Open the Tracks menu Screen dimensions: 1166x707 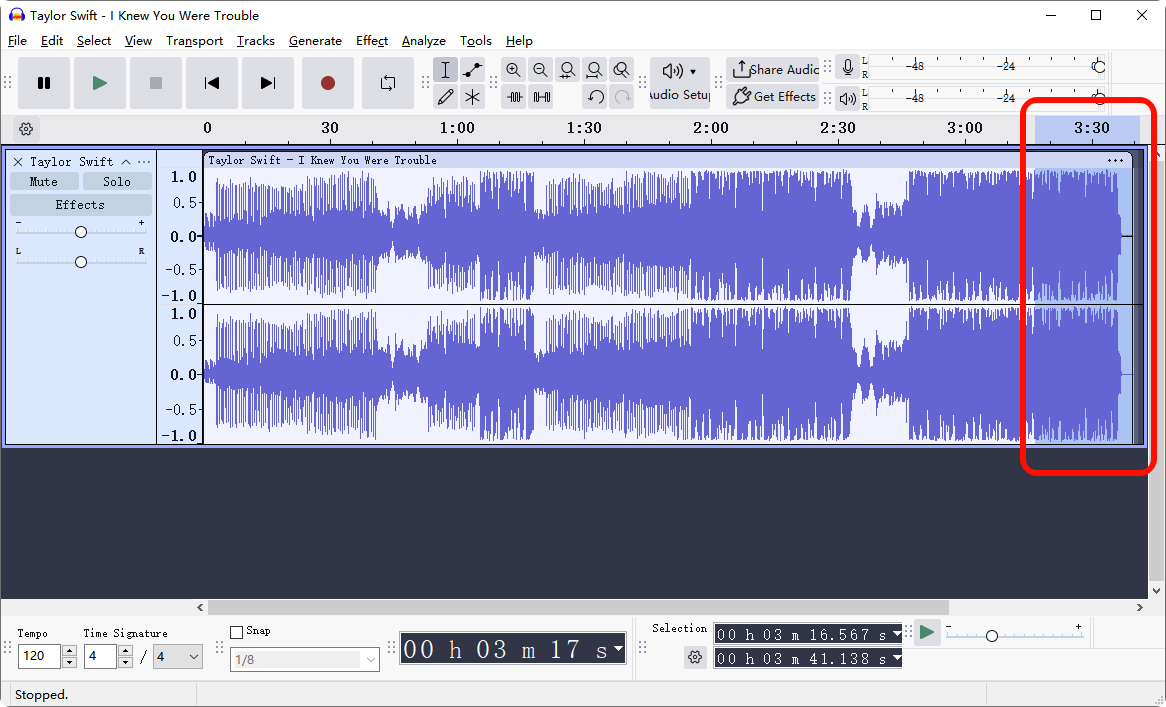click(256, 41)
